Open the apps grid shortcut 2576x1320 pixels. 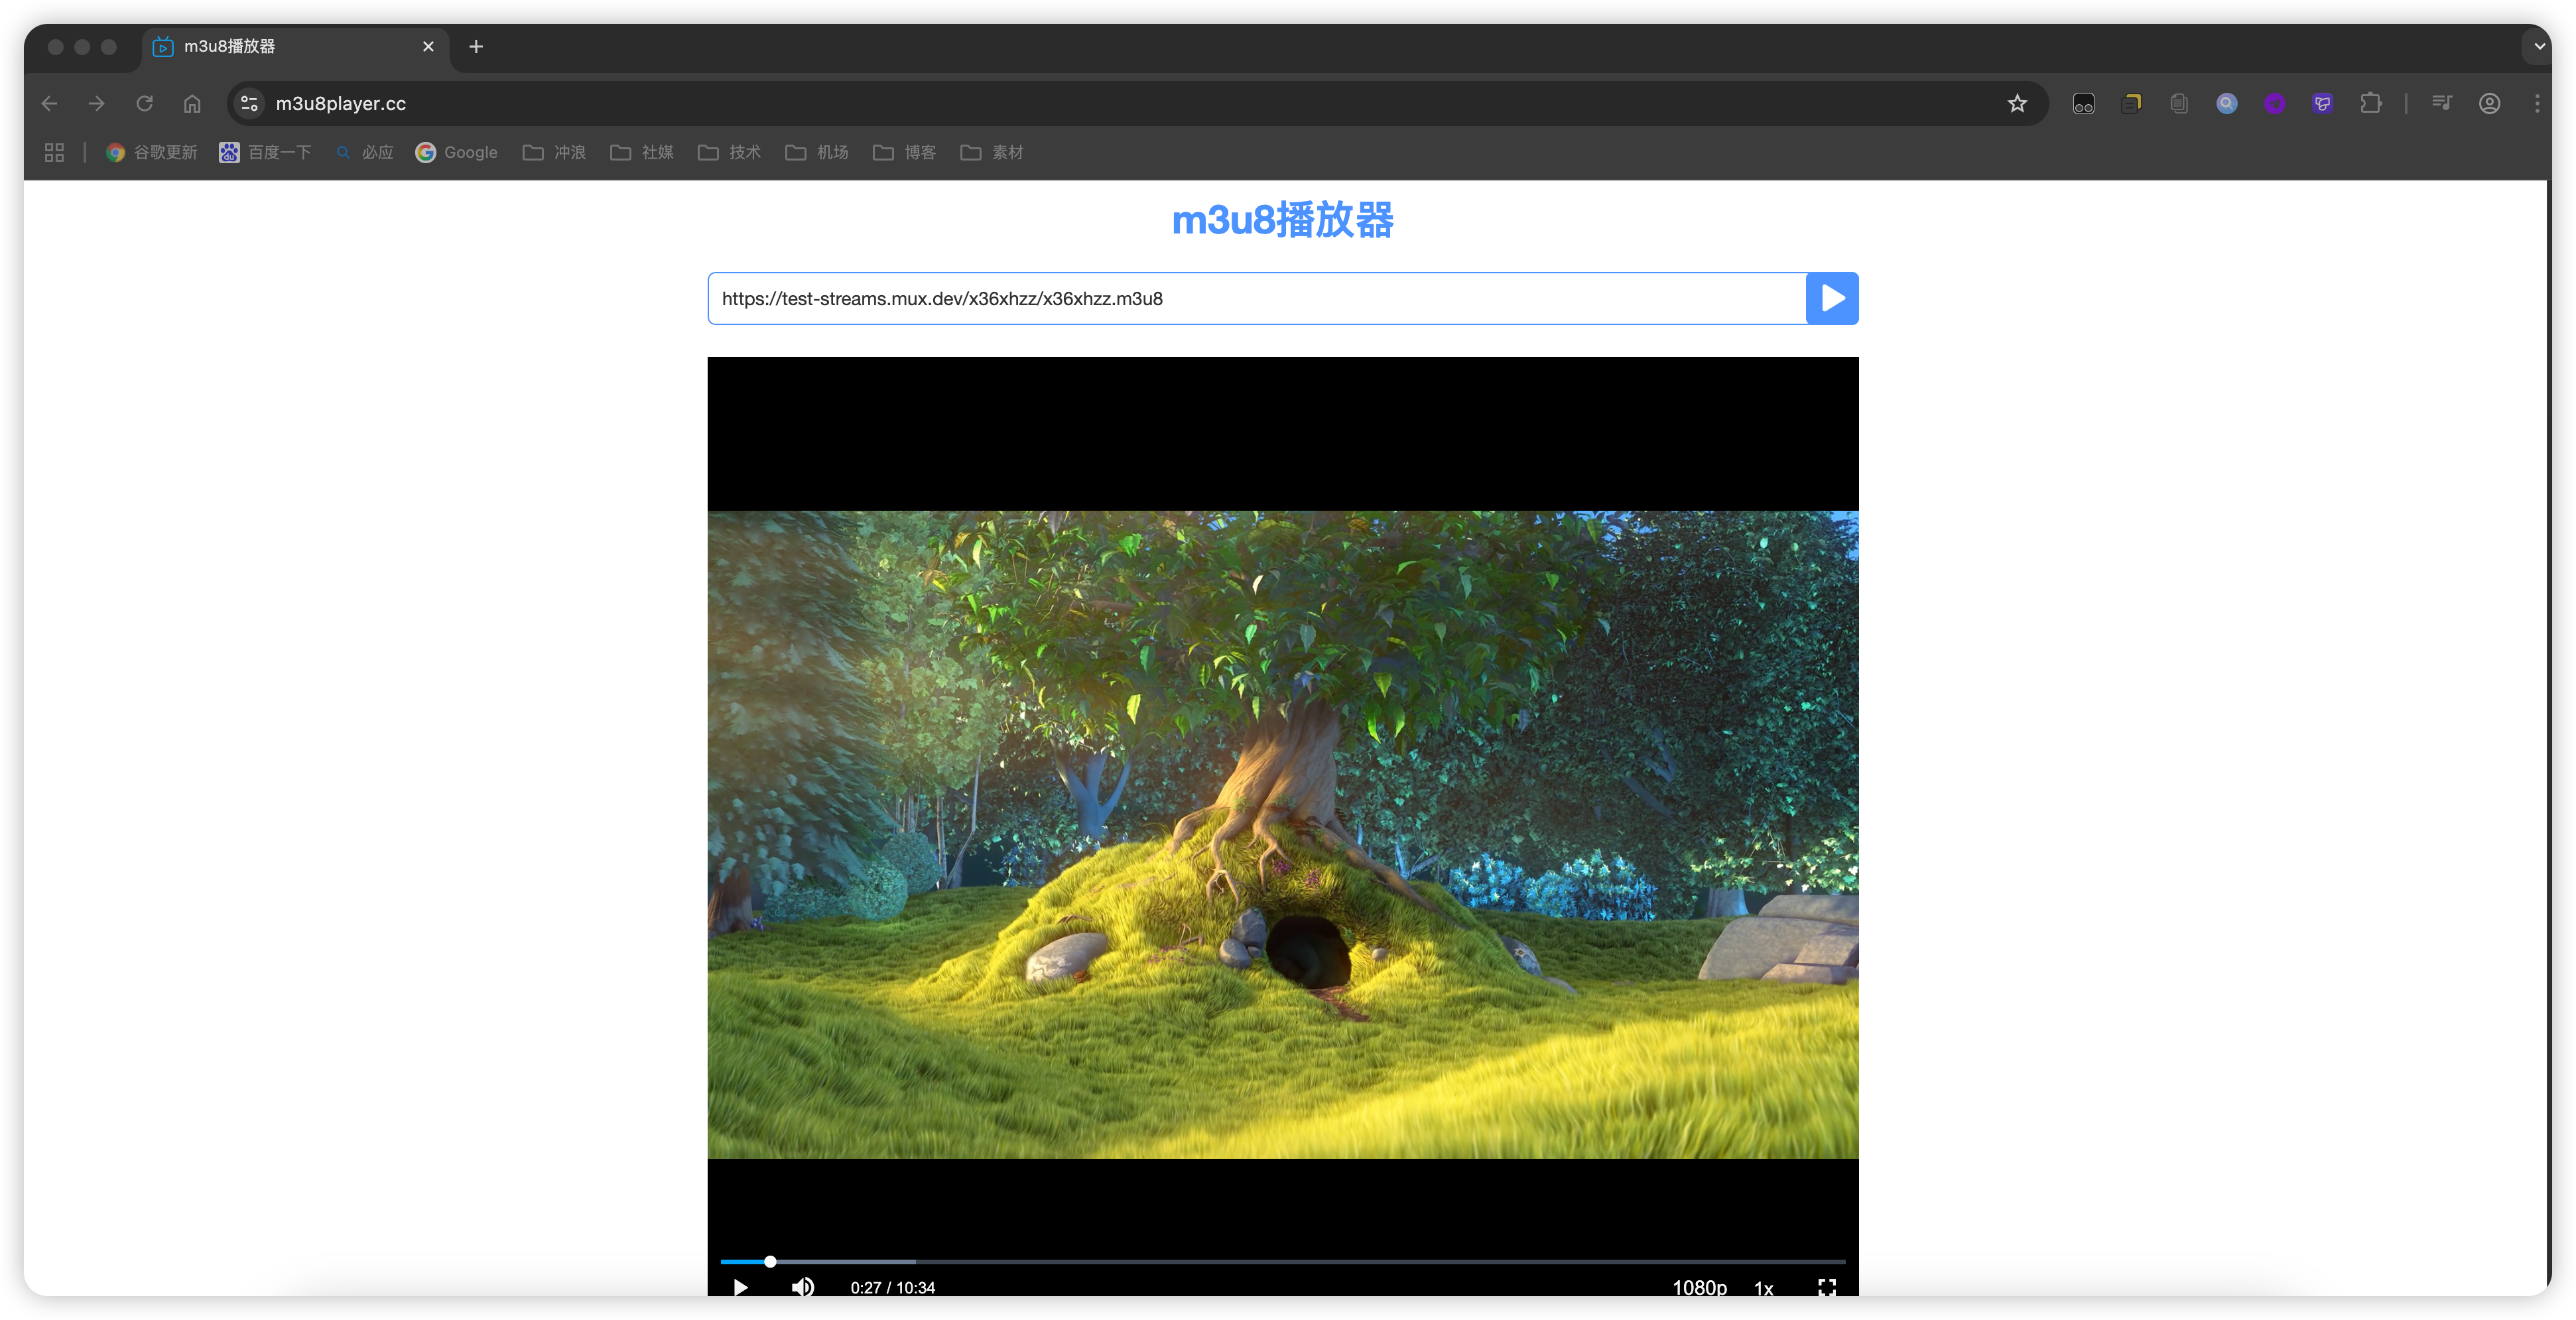(54, 152)
